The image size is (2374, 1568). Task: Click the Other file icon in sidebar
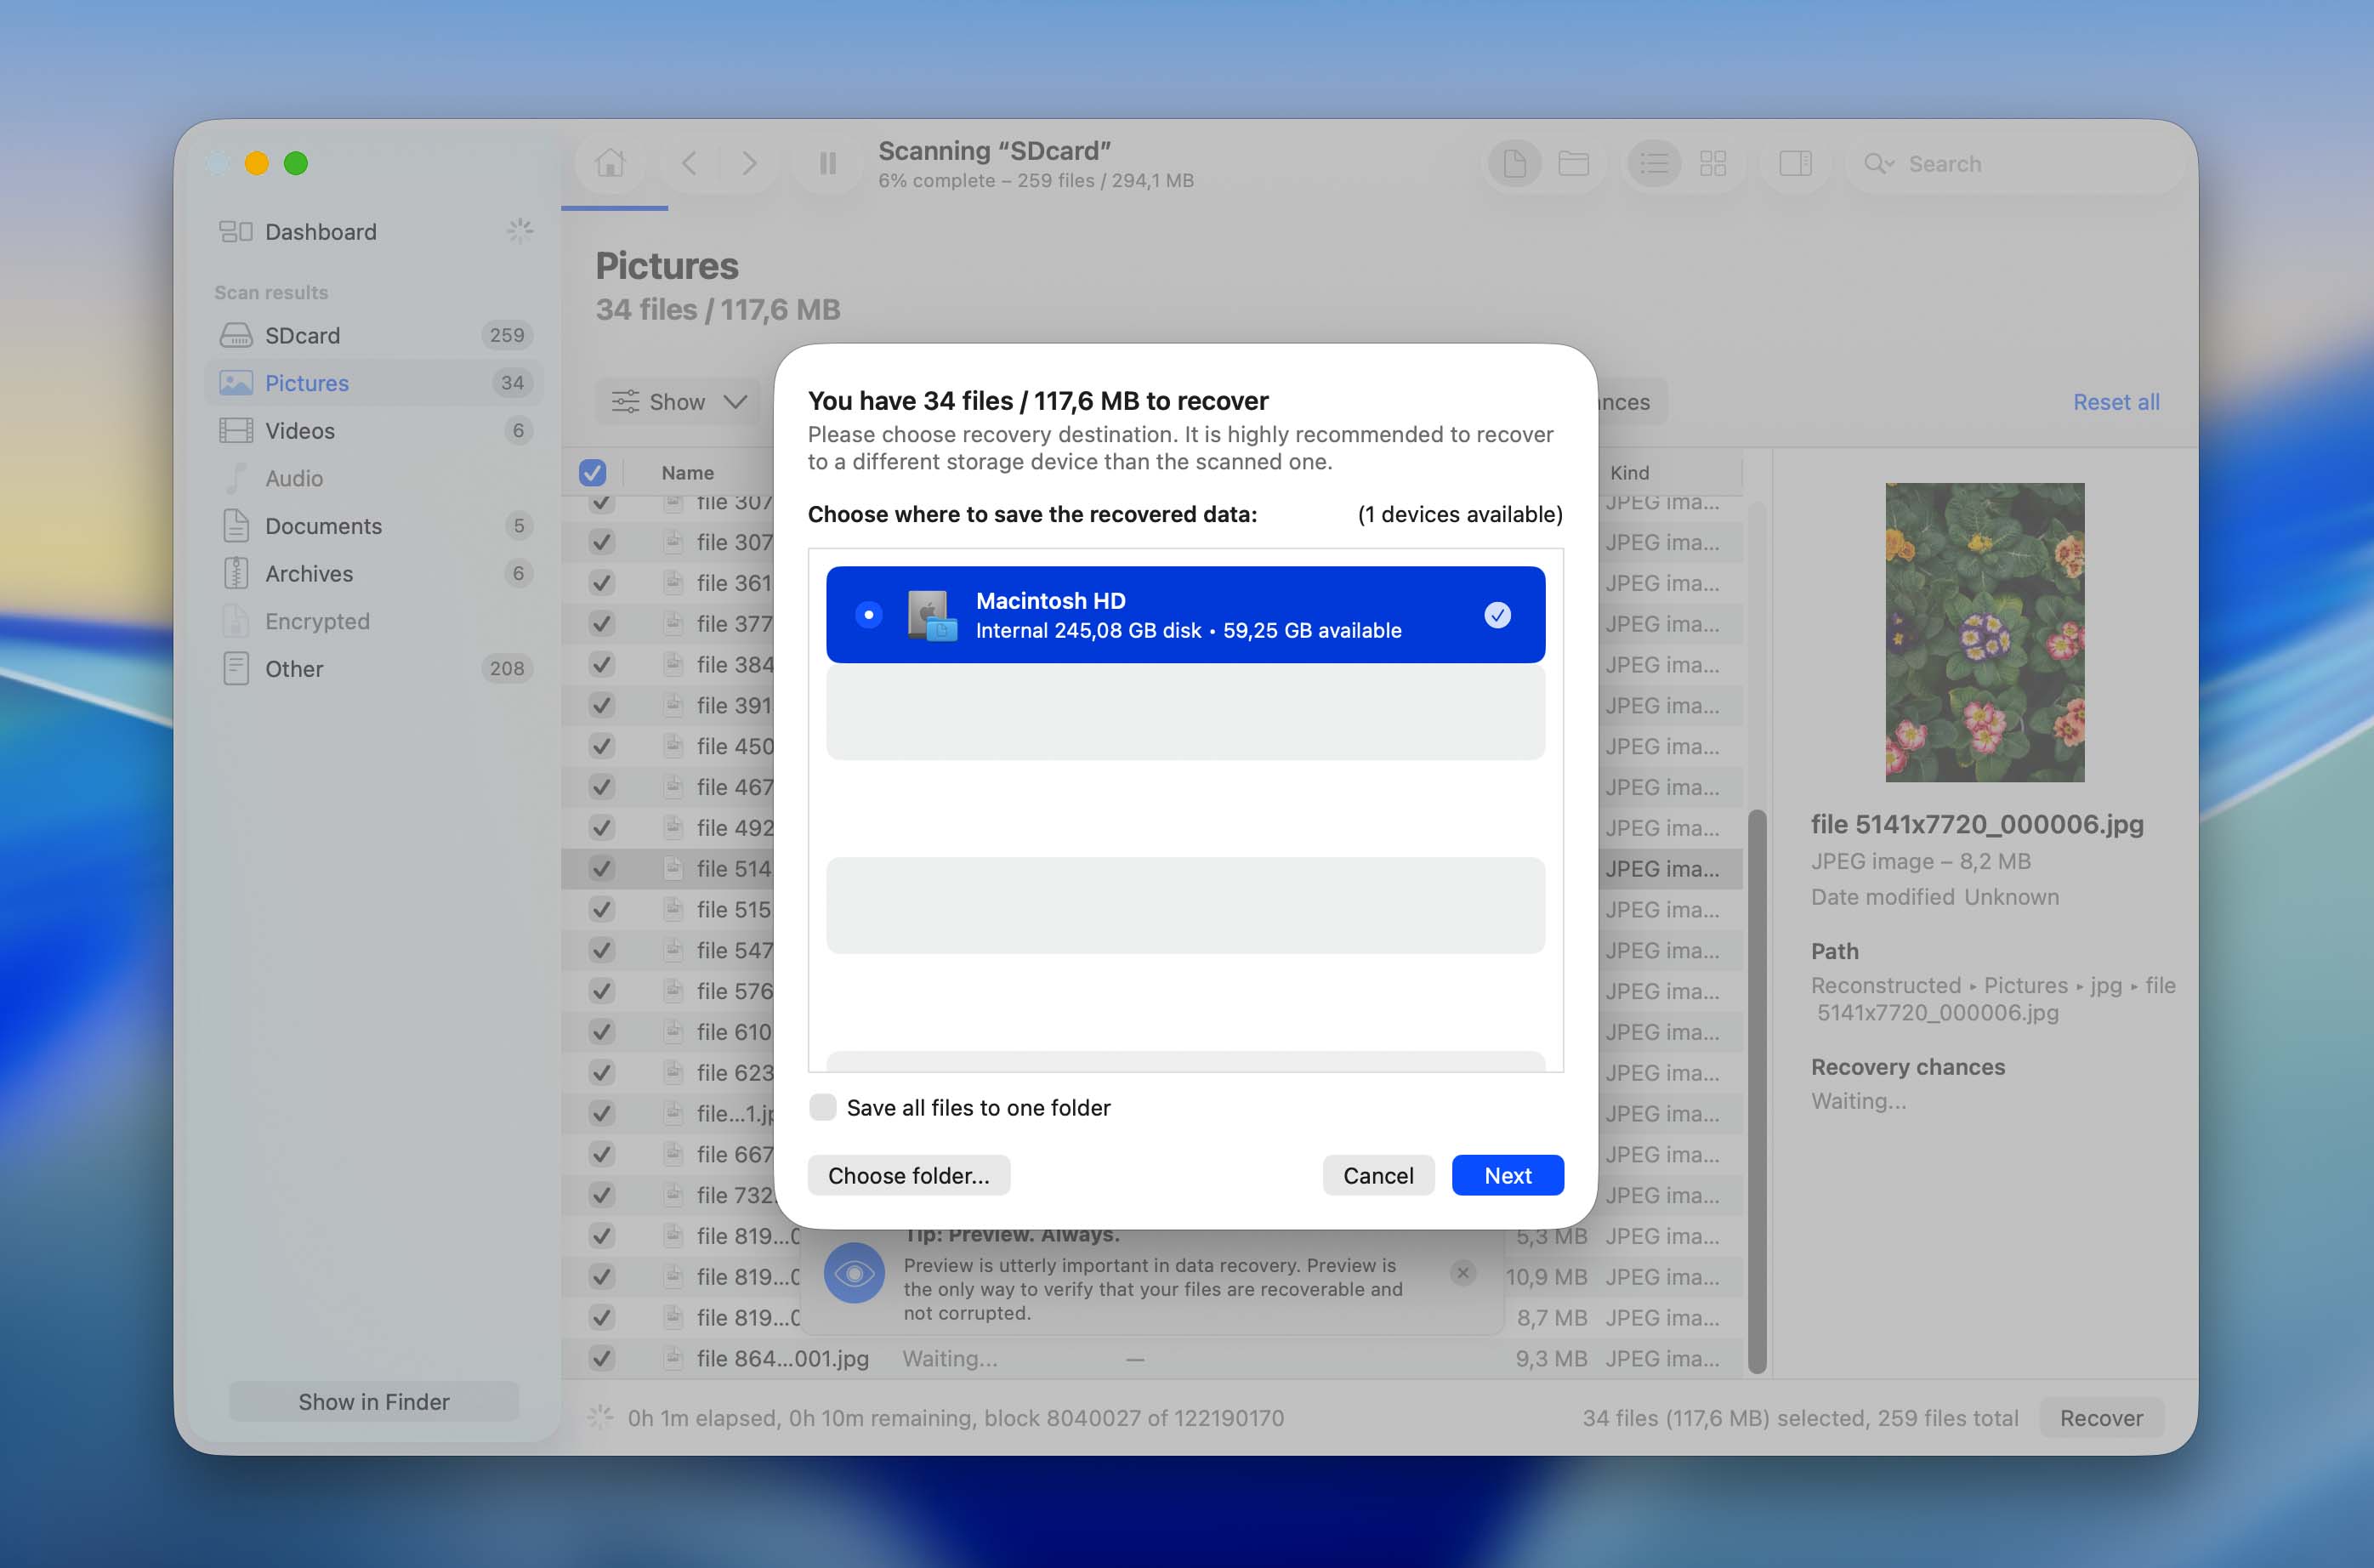(x=236, y=669)
